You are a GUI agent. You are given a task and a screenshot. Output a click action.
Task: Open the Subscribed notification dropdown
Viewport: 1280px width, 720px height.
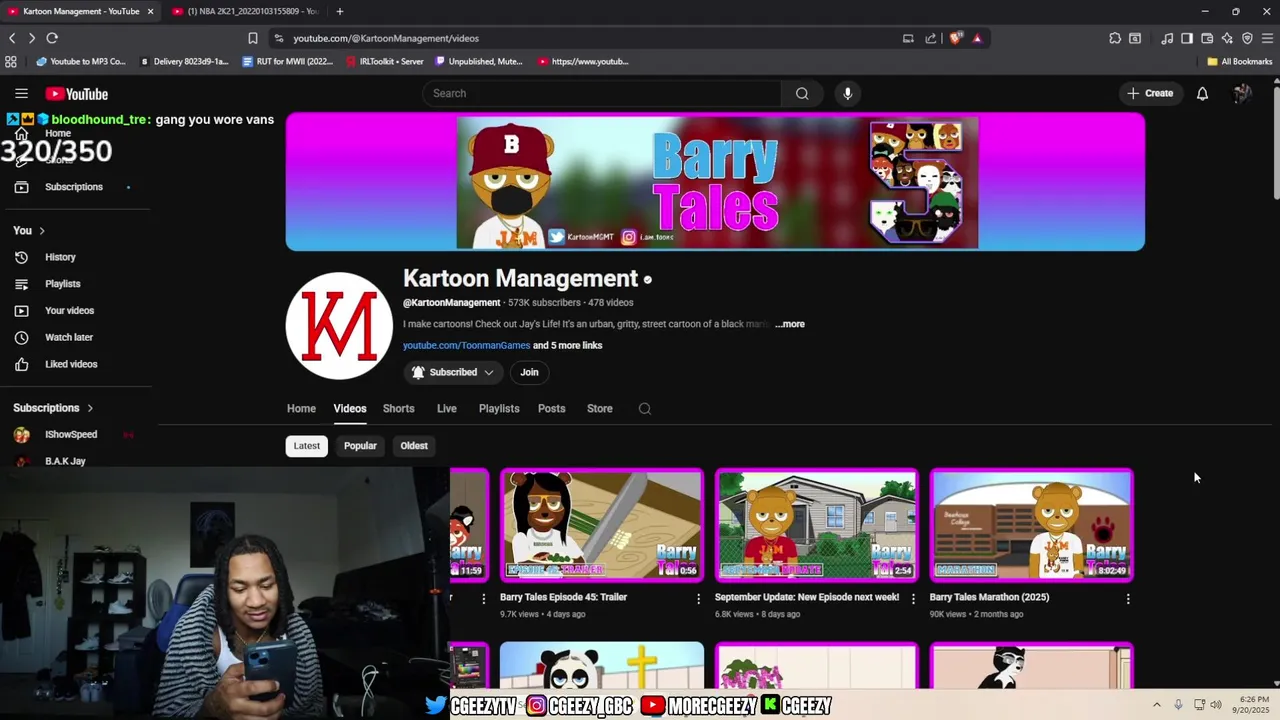coord(453,372)
